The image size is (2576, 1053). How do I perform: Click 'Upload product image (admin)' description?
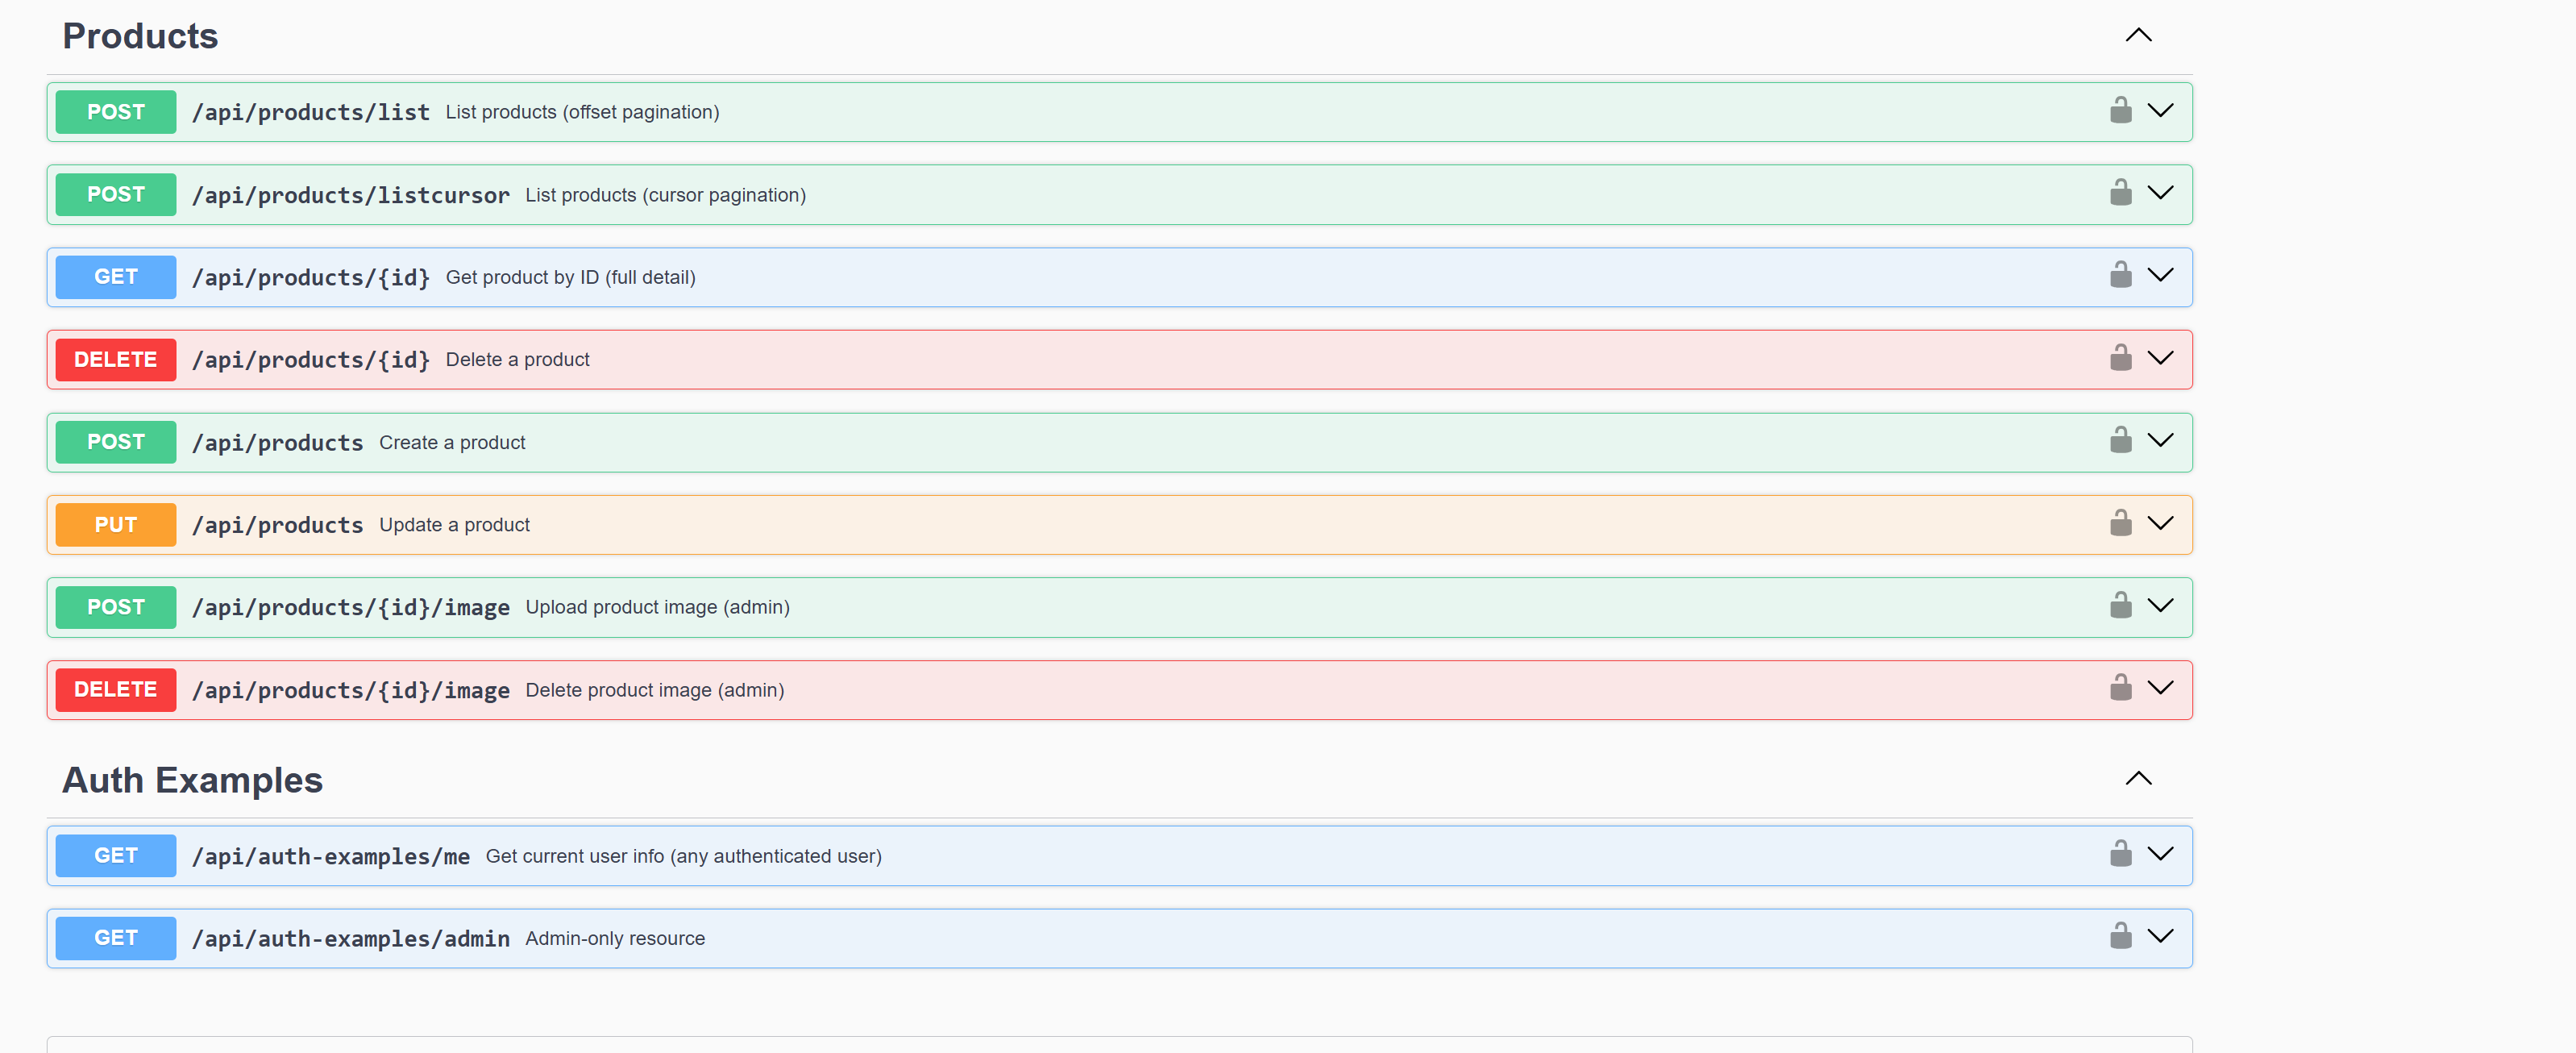point(657,607)
